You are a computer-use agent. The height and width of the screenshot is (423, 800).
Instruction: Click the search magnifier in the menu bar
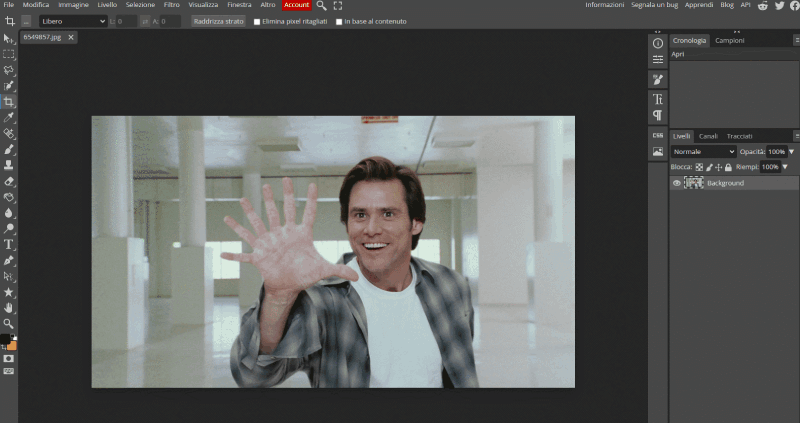tap(321, 6)
